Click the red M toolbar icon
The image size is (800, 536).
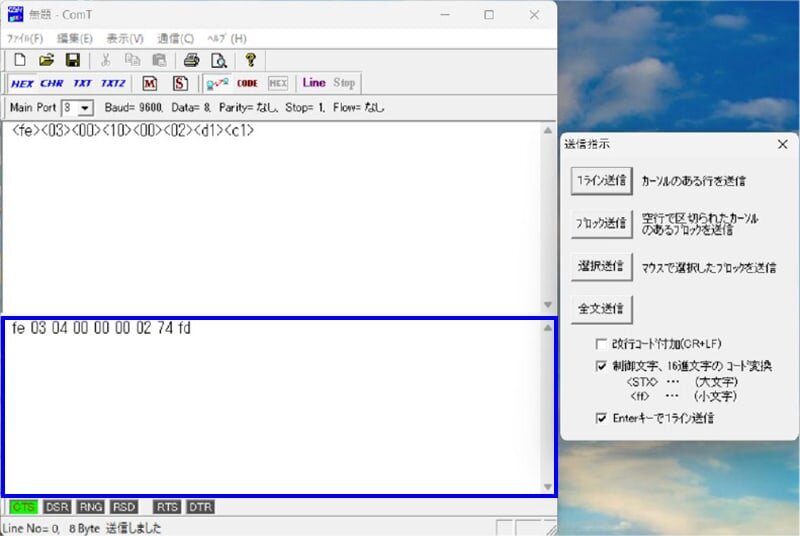150,83
